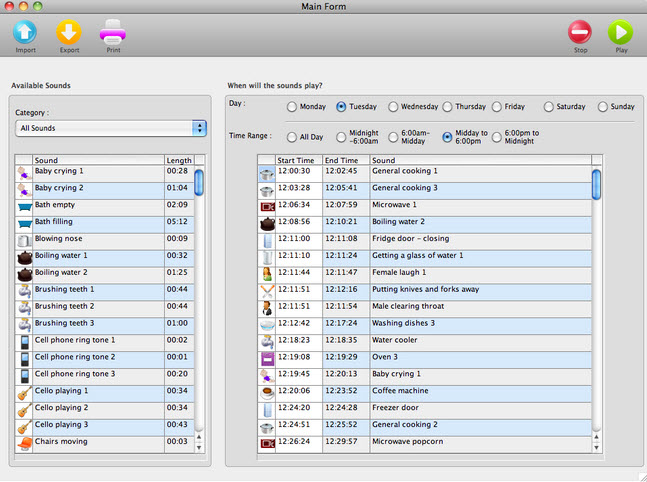The height and width of the screenshot is (482, 647).
Task: Select Baby crying 2 in Available Sounds
Action: 97,188
